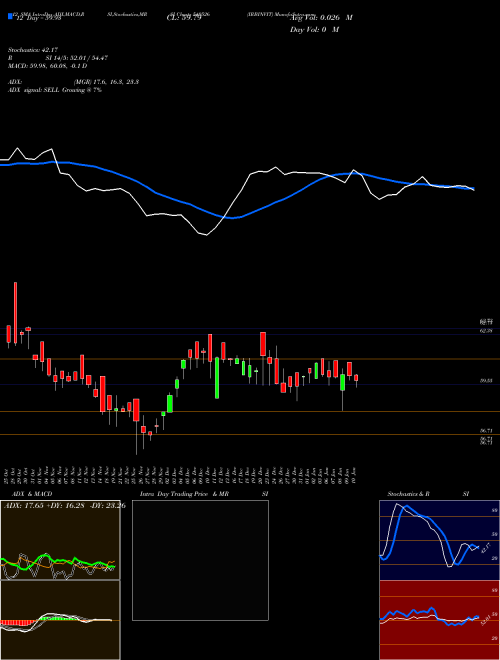500x660 pixels.
Task: Click the 'Stochastics & R' panel title
Action: [408, 494]
